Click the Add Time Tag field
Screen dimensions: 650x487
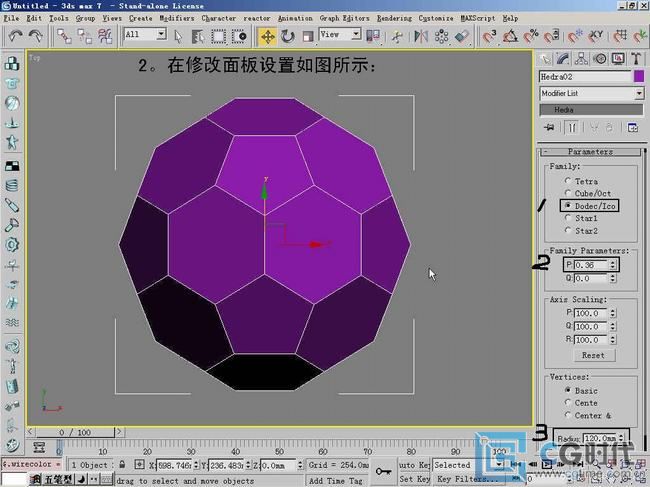click(337, 480)
